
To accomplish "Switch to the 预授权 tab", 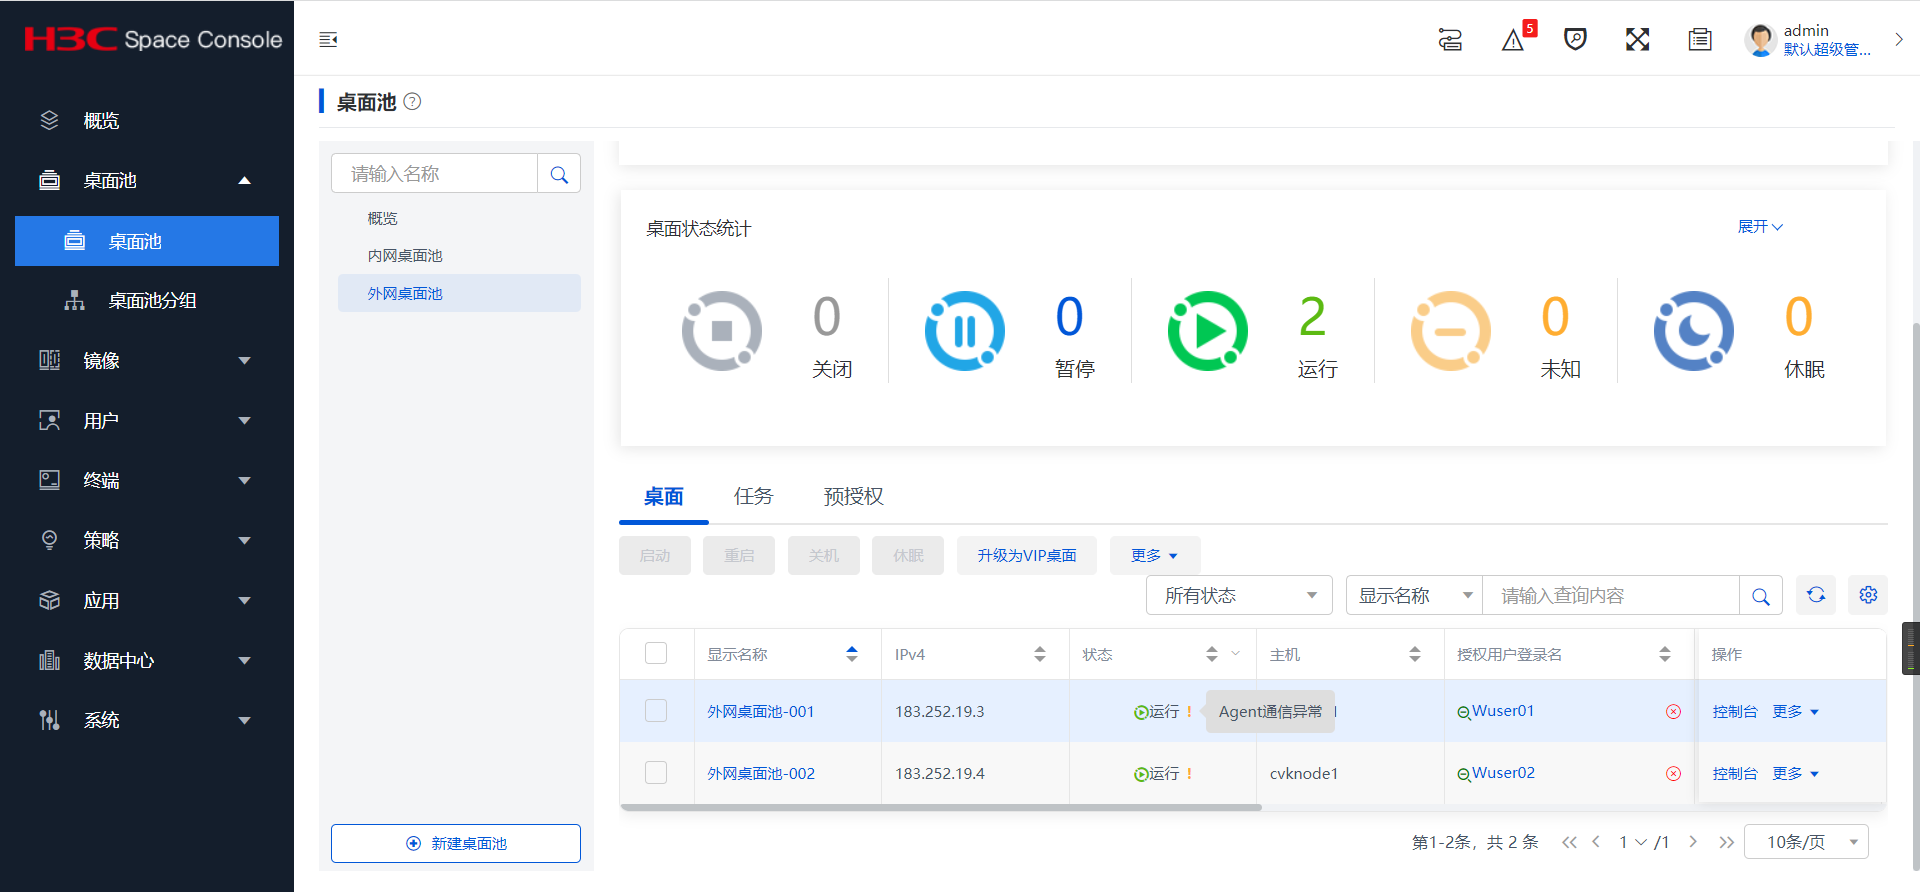I will 853,496.
